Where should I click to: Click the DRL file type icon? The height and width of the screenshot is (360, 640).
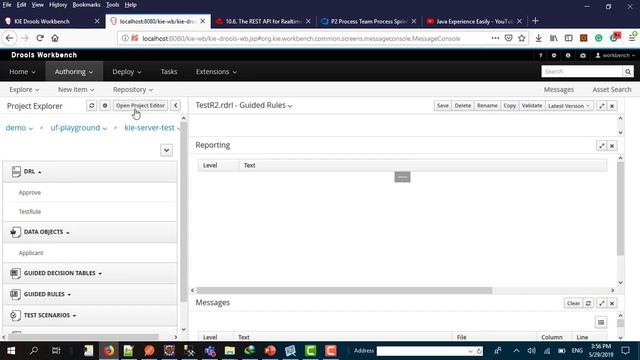pyautogui.click(x=16, y=172)
